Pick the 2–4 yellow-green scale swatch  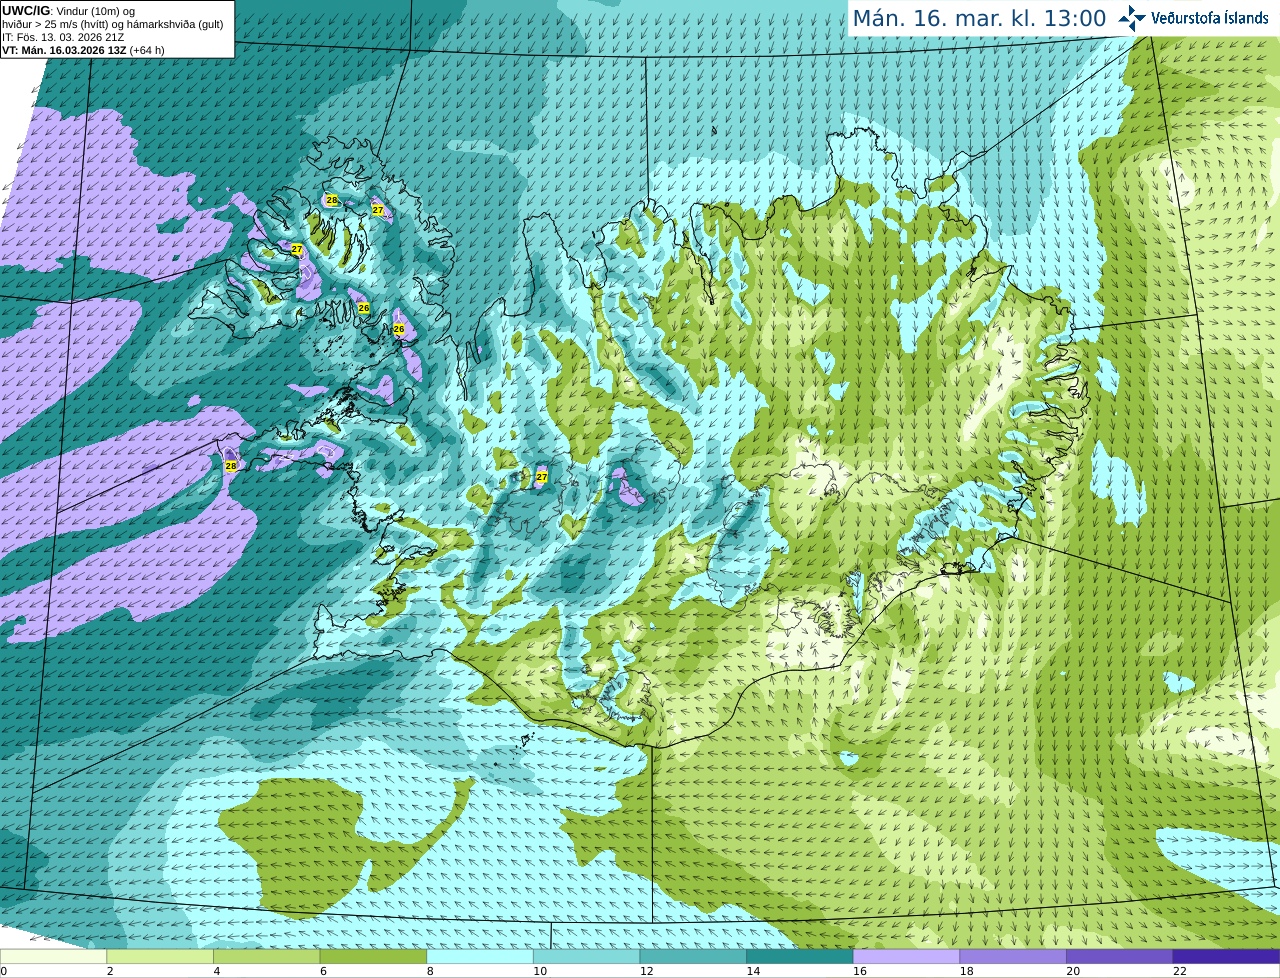click(x=160, y=956)
